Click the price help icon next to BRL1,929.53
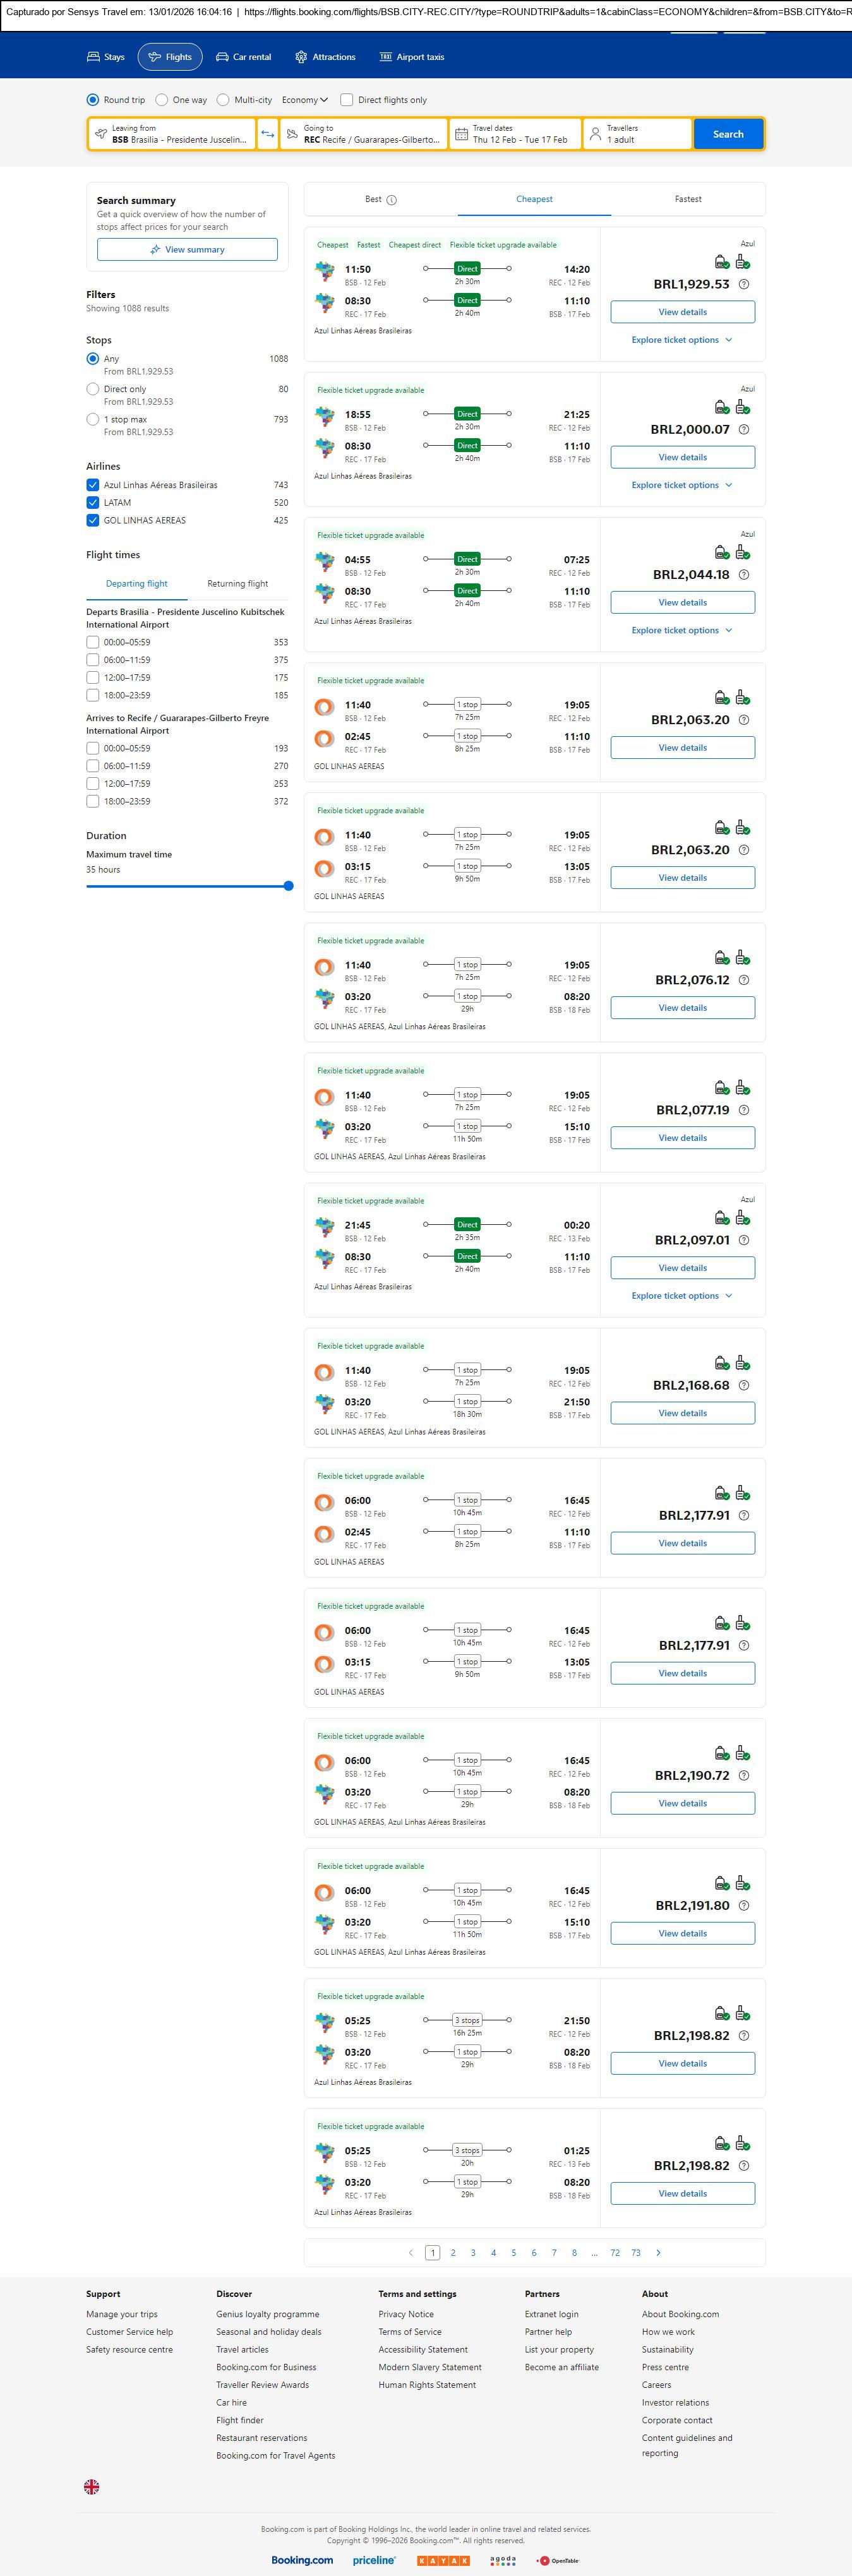Viewport: 852px width, 2576px height. 743,285
